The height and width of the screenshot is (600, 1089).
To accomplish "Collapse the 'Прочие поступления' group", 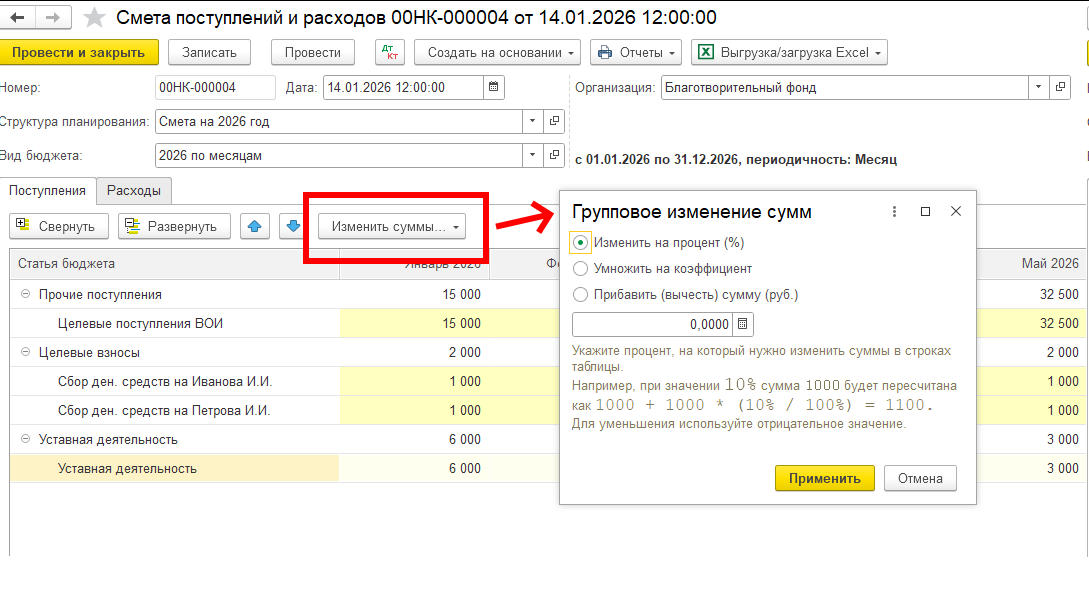I will point(25,295).
